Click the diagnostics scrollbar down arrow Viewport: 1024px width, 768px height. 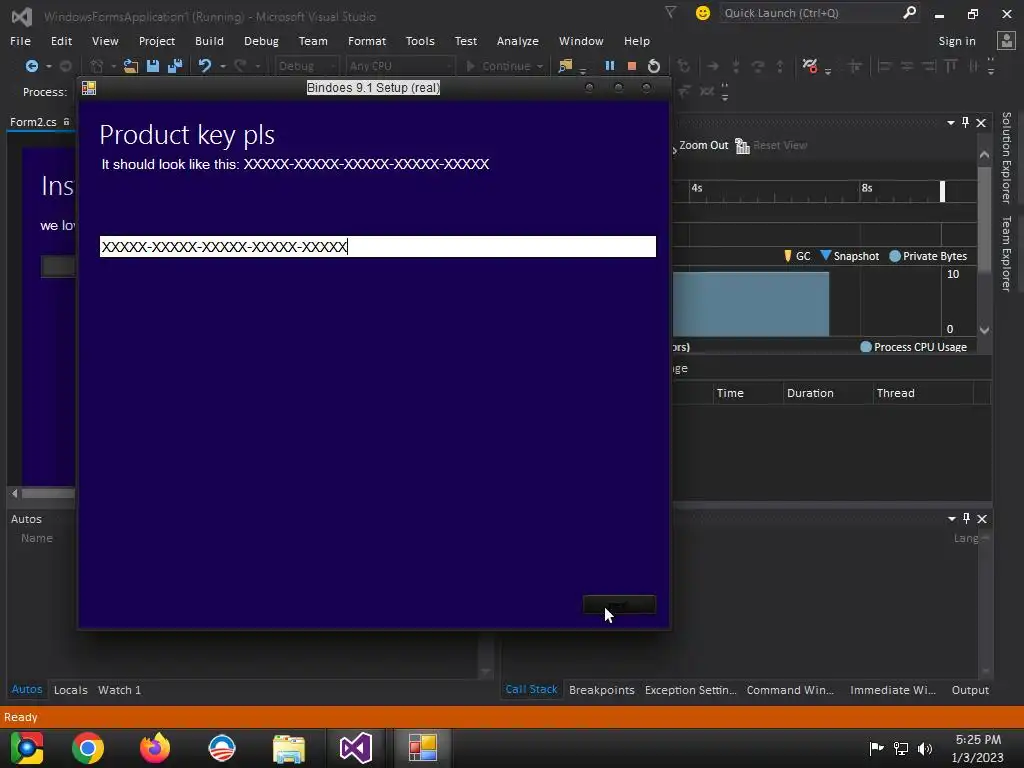click(984, 330)
